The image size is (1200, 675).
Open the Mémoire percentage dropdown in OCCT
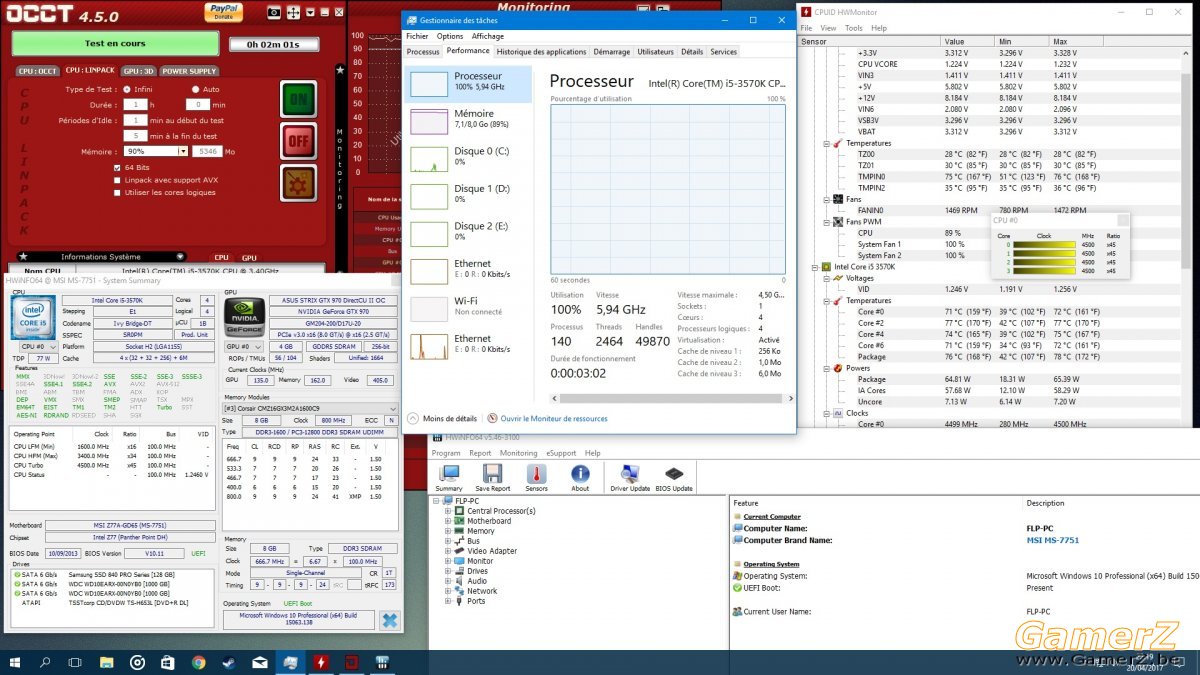183,151
